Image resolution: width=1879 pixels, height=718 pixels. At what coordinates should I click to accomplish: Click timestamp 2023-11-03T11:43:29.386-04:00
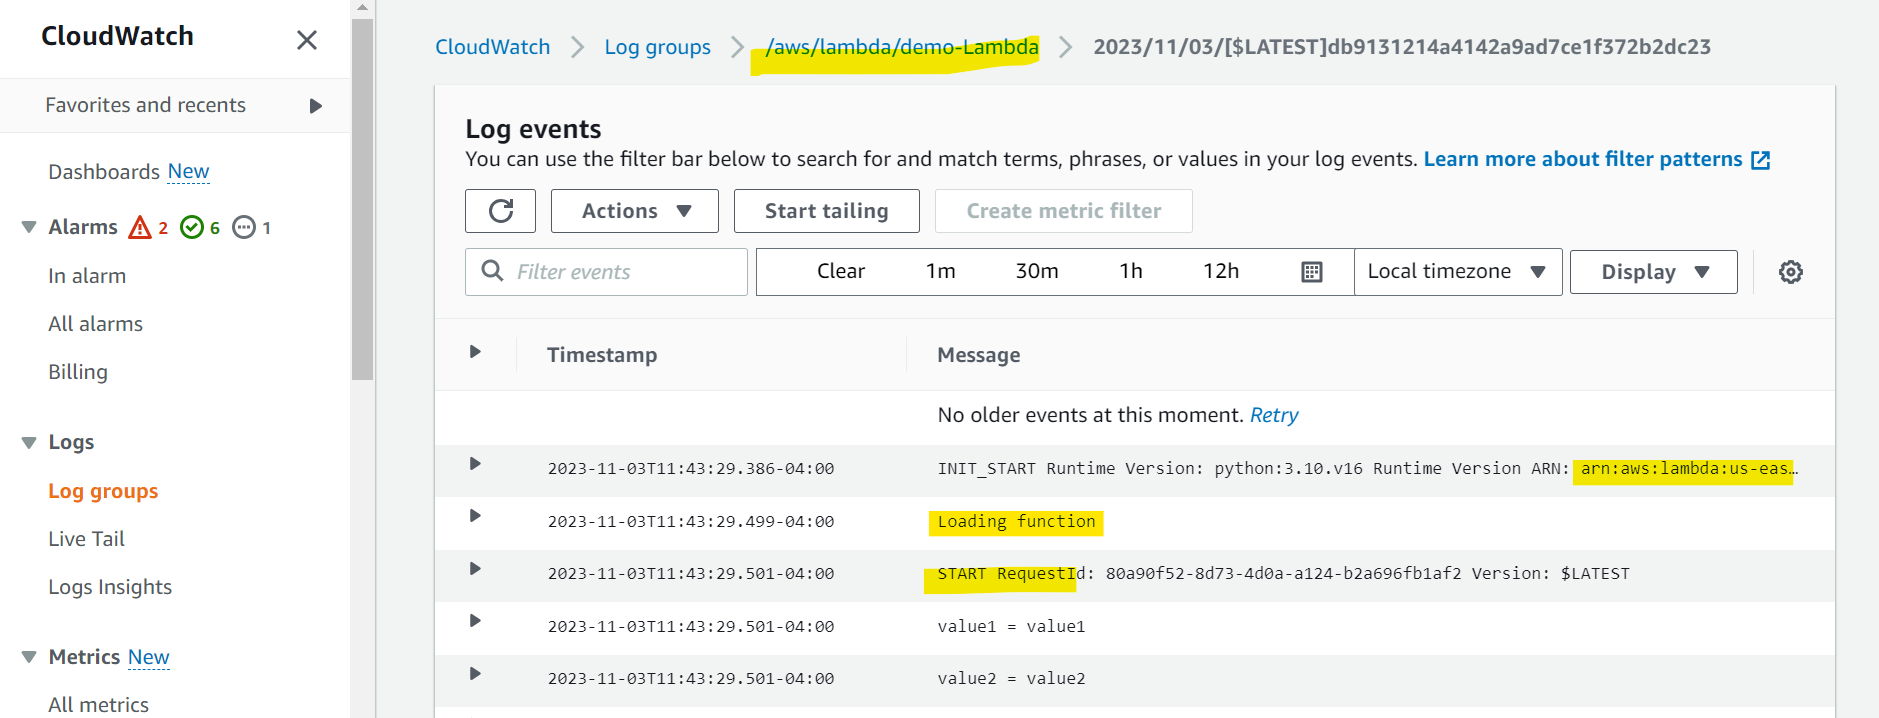click(x=691, y=469)
